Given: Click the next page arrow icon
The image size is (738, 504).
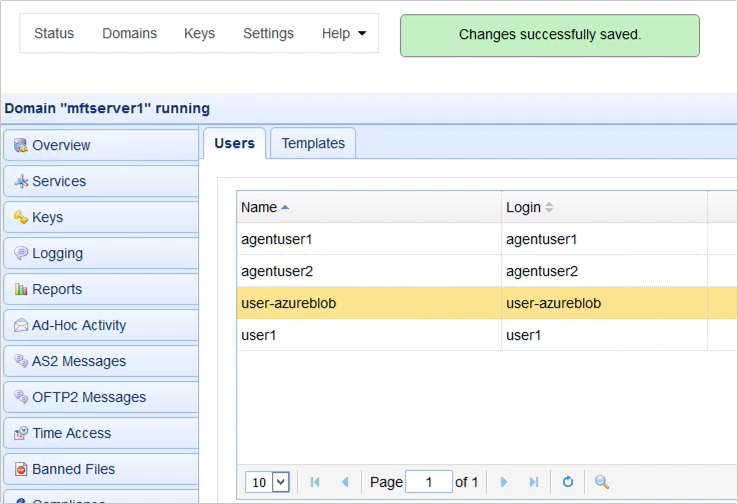Looking at the screenshot, I should 504,482.
